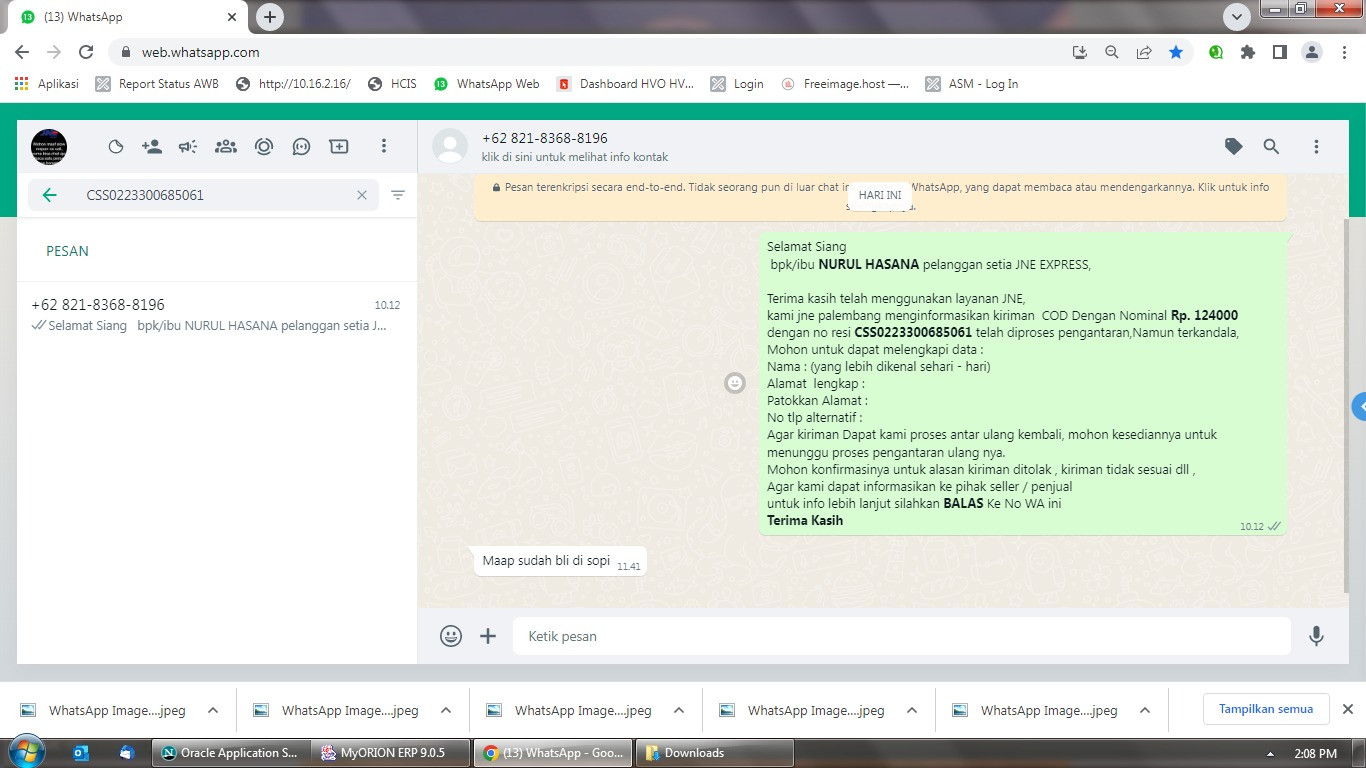Click the label tag icon in chat header

coord(1234,147)
